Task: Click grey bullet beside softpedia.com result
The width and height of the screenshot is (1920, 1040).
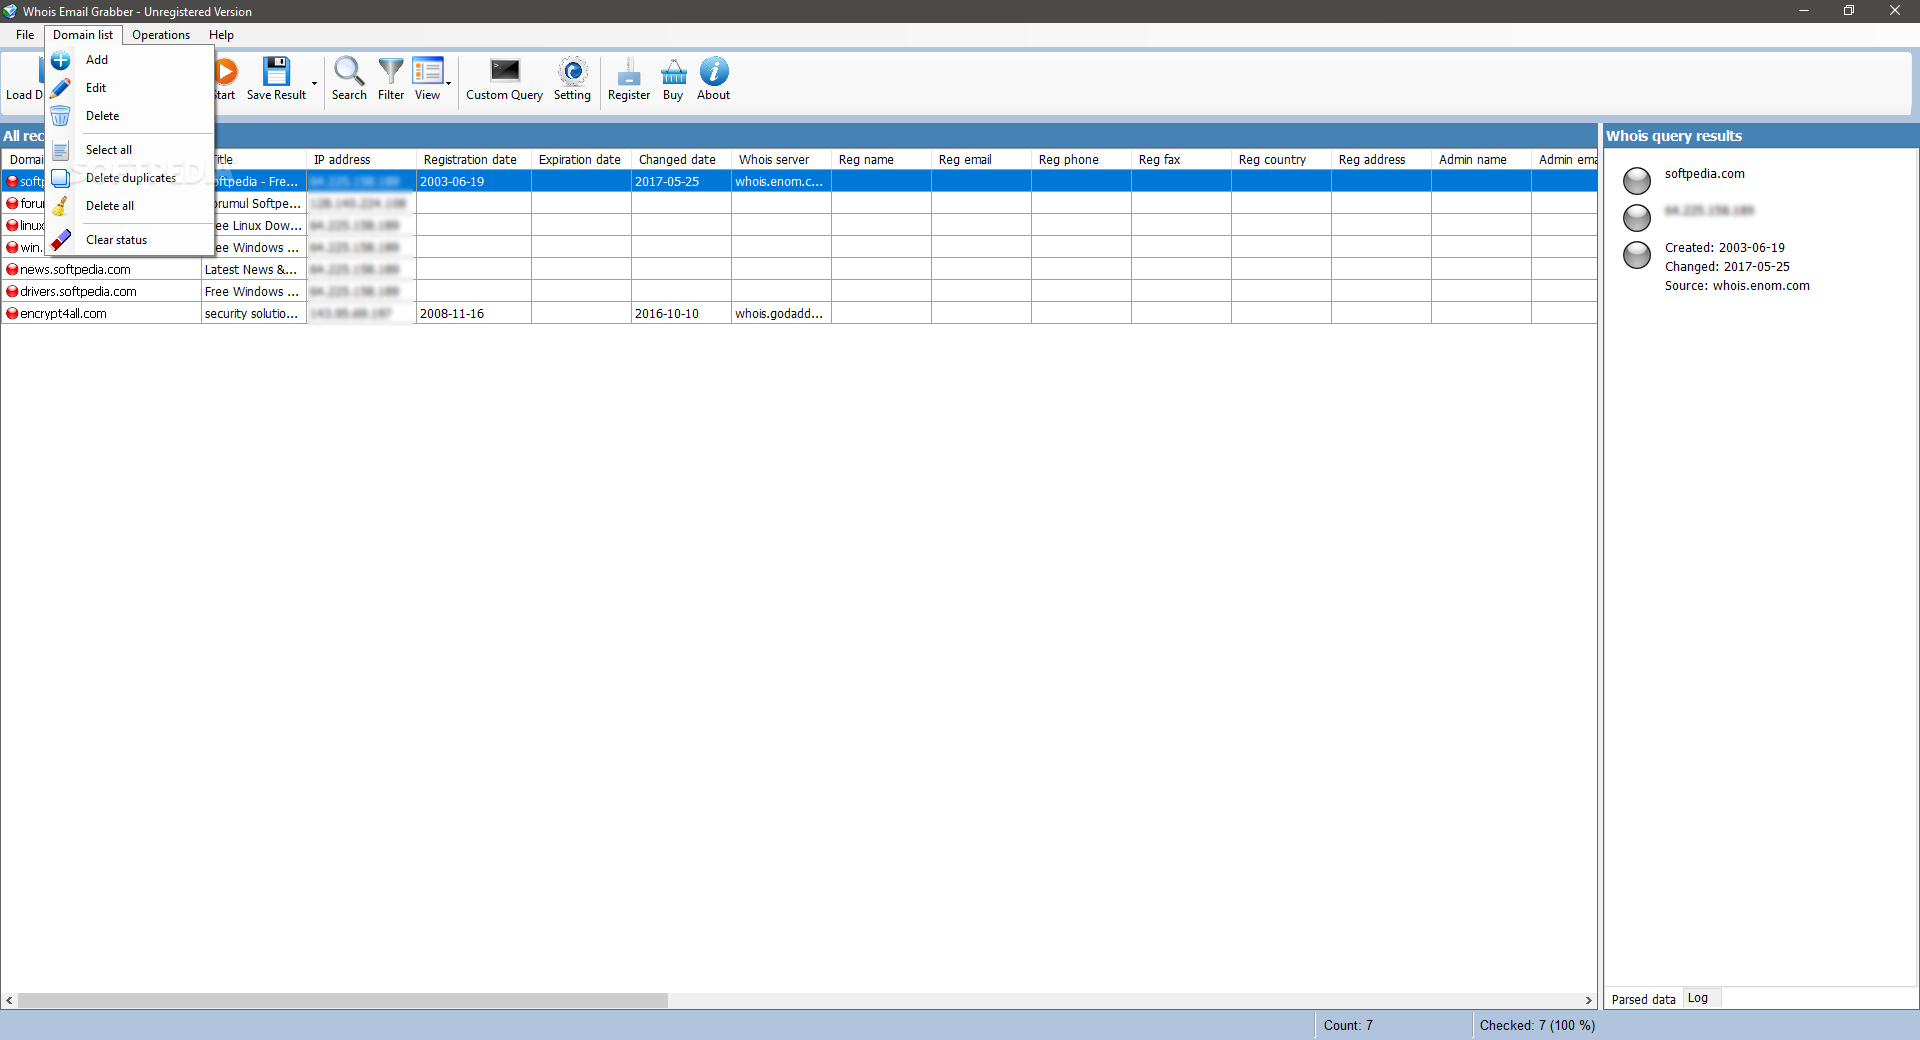Action: pyautogui.click(x=1637, y=180)
